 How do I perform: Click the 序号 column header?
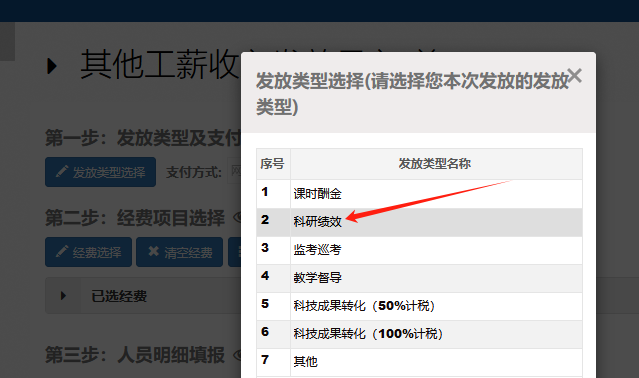tap(273, 164)
